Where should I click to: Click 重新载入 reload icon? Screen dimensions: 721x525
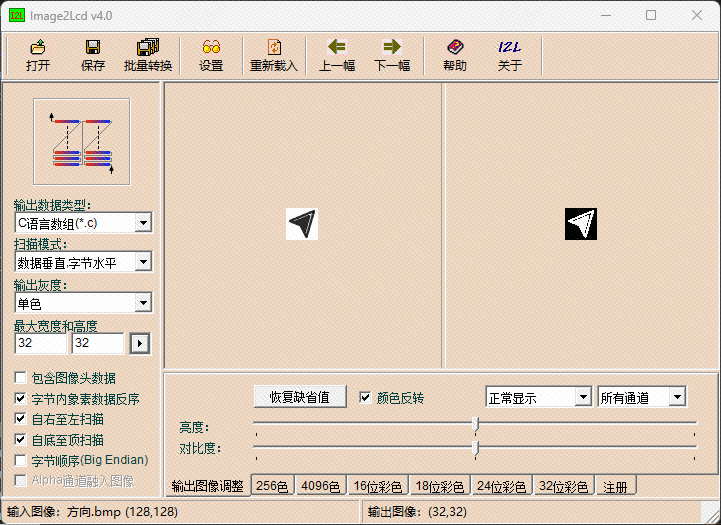pos(274,55)
